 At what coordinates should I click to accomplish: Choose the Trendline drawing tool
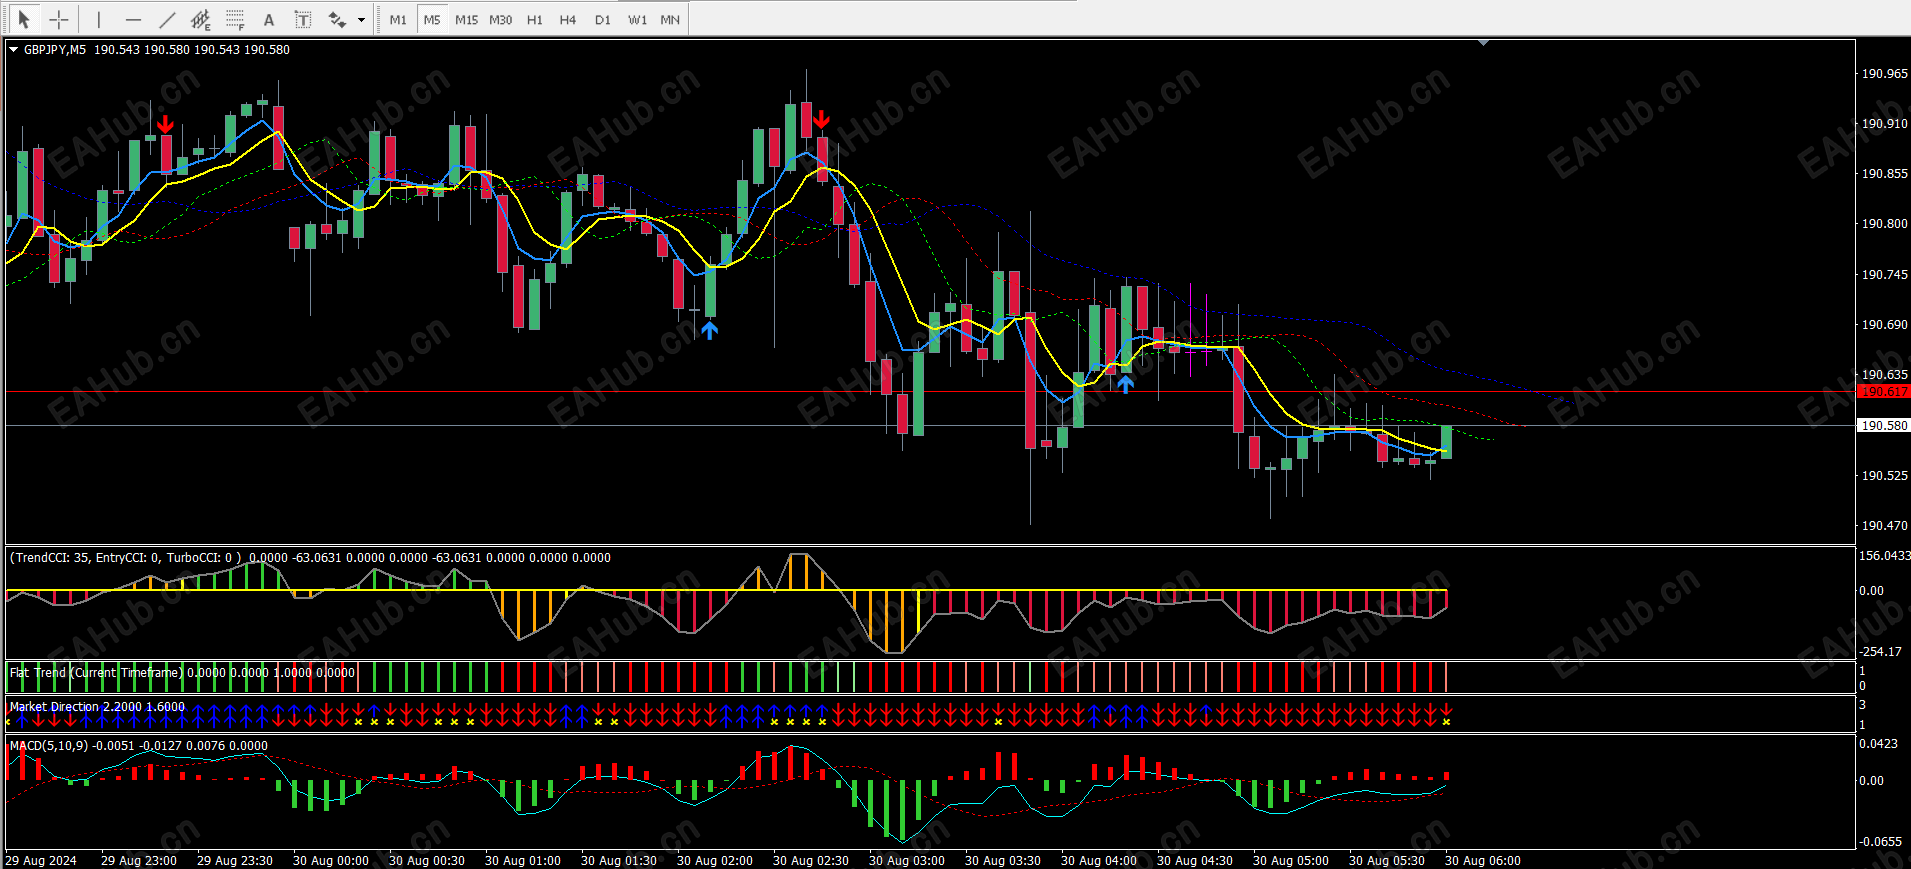pos(167,19)
